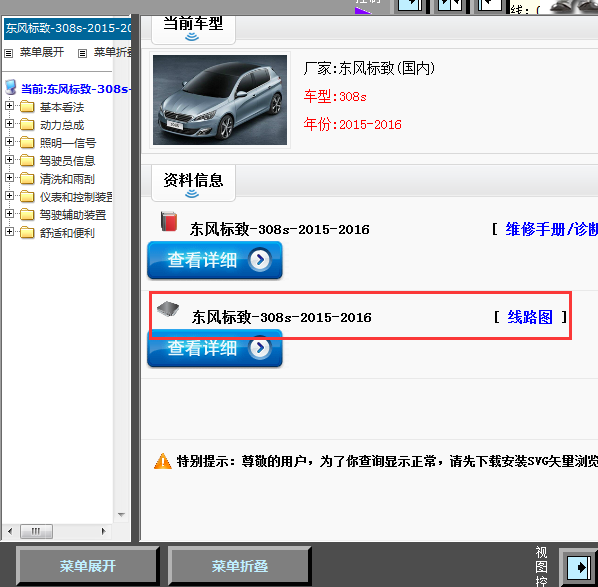Click the folder icon for 照明—信号
This screenshot has width=598, height=587.
point(27,142)
